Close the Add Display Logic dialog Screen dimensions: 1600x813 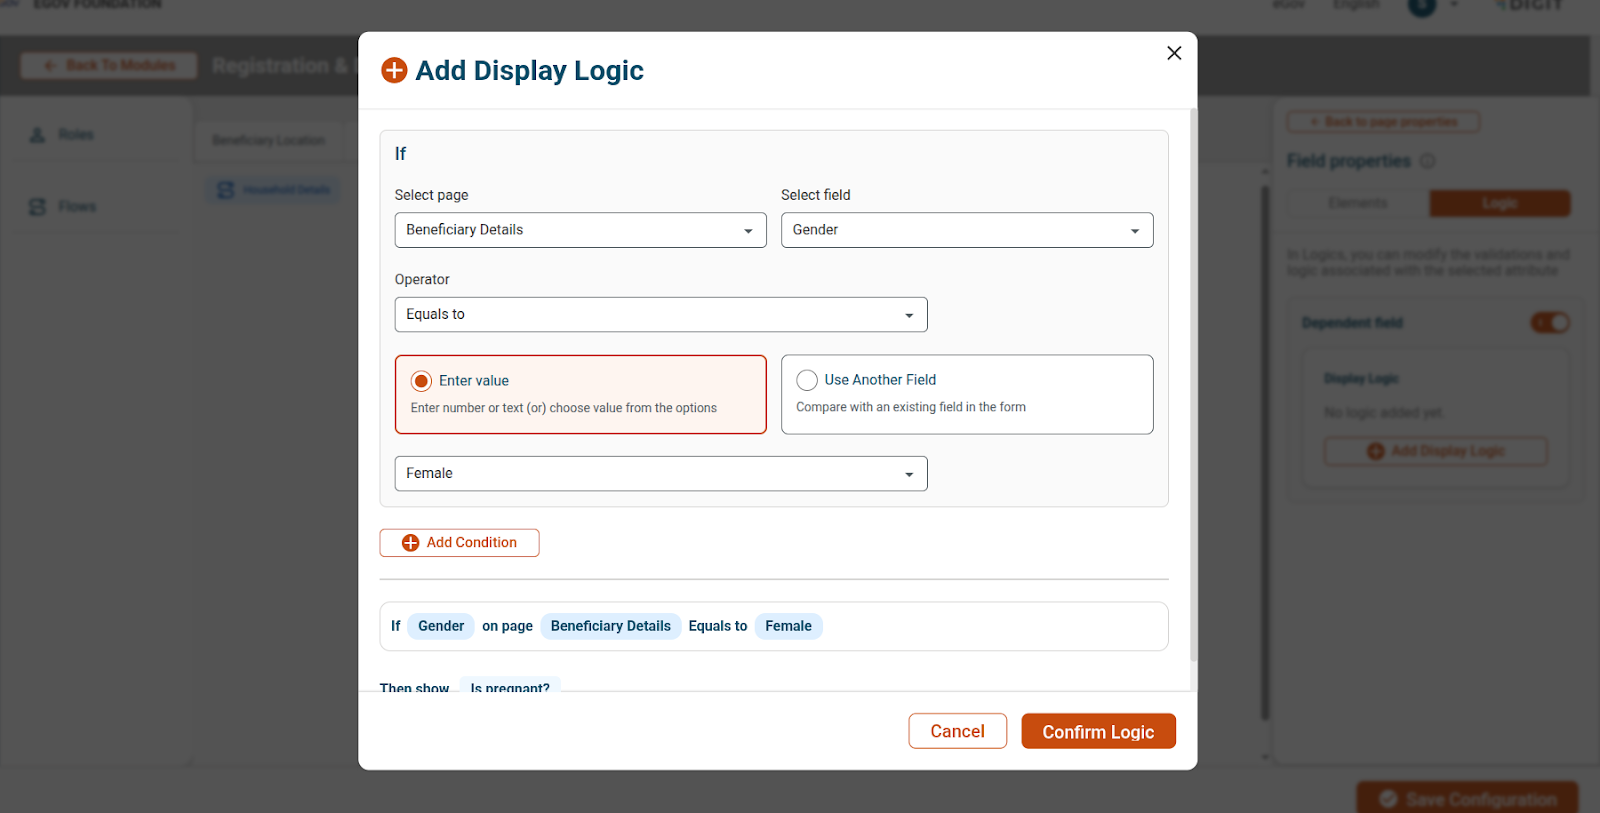(x=1174, y=53)
